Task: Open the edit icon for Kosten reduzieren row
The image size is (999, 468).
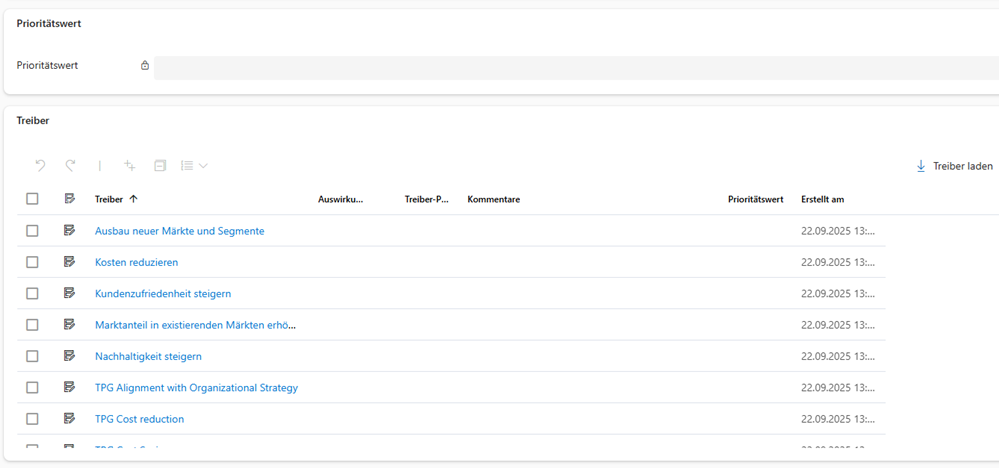Action: coord(69,262)
